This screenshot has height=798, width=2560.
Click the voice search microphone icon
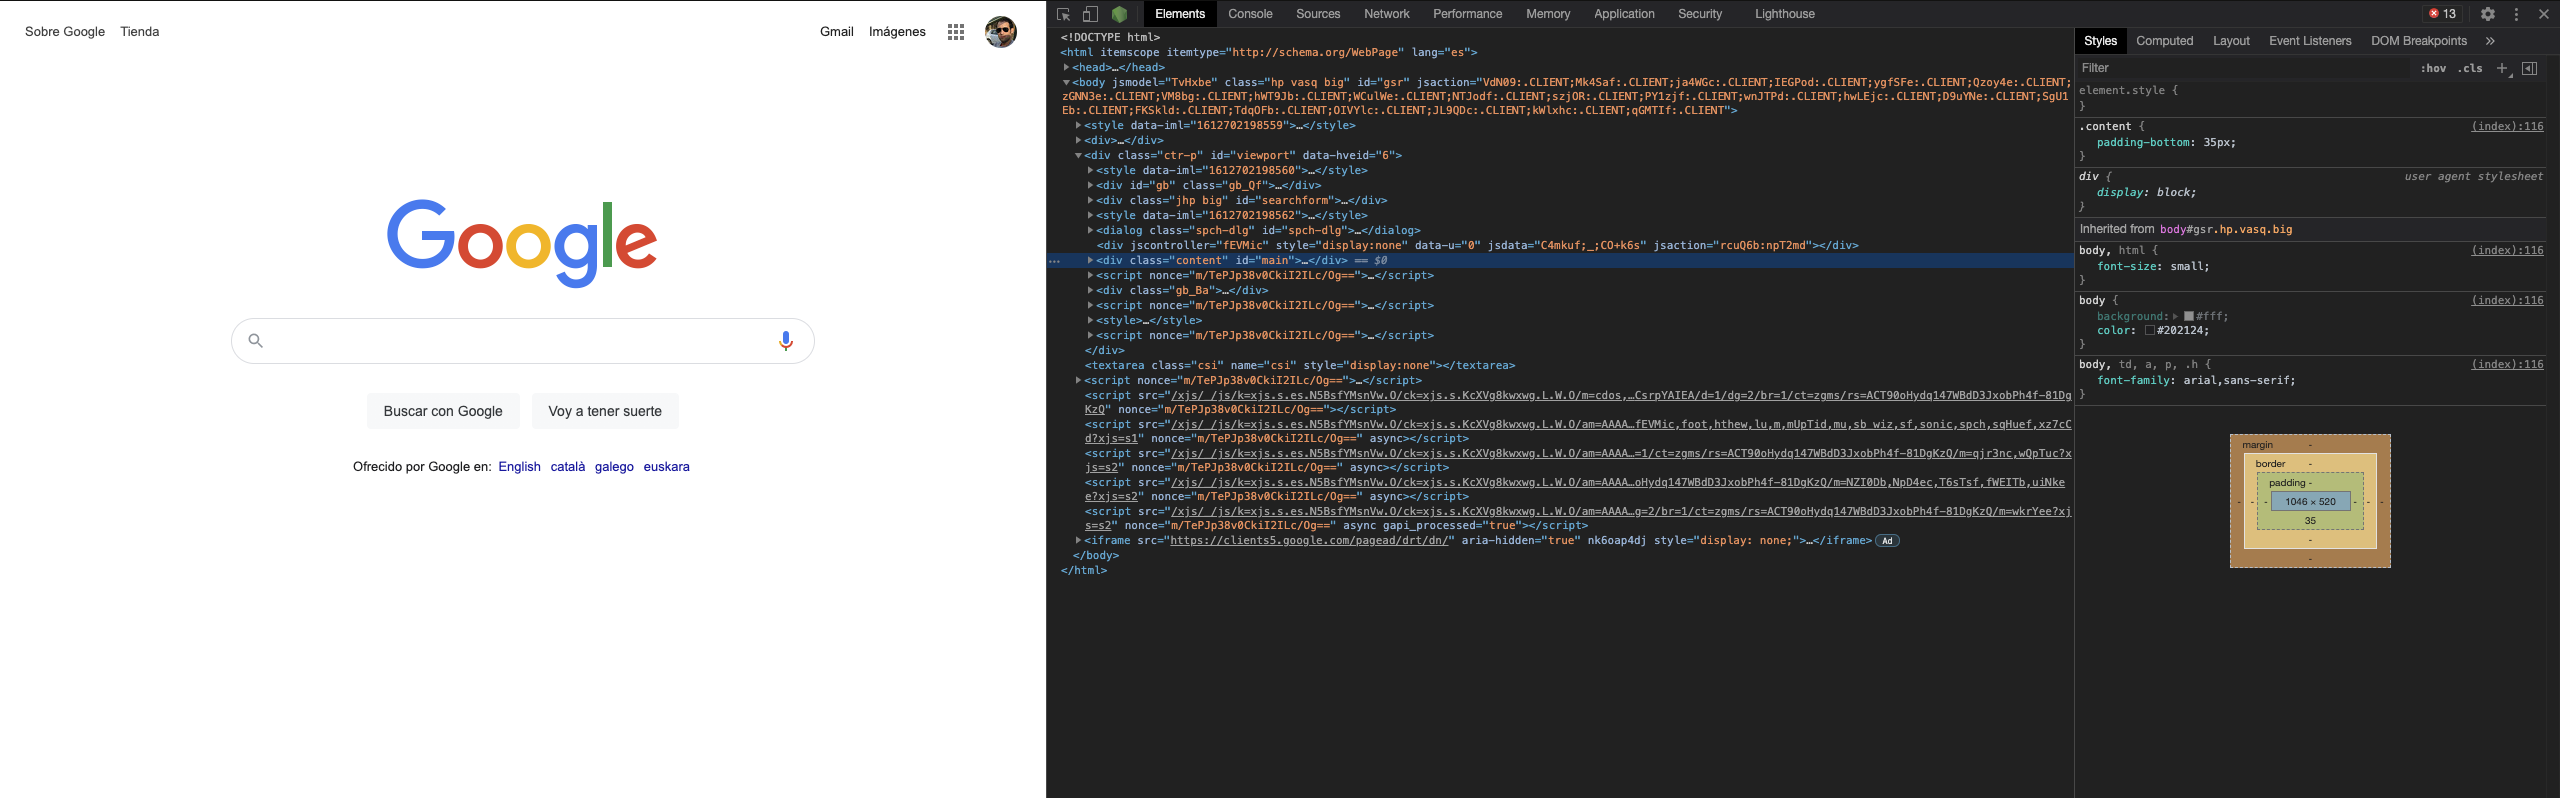(x=786, y=341)
